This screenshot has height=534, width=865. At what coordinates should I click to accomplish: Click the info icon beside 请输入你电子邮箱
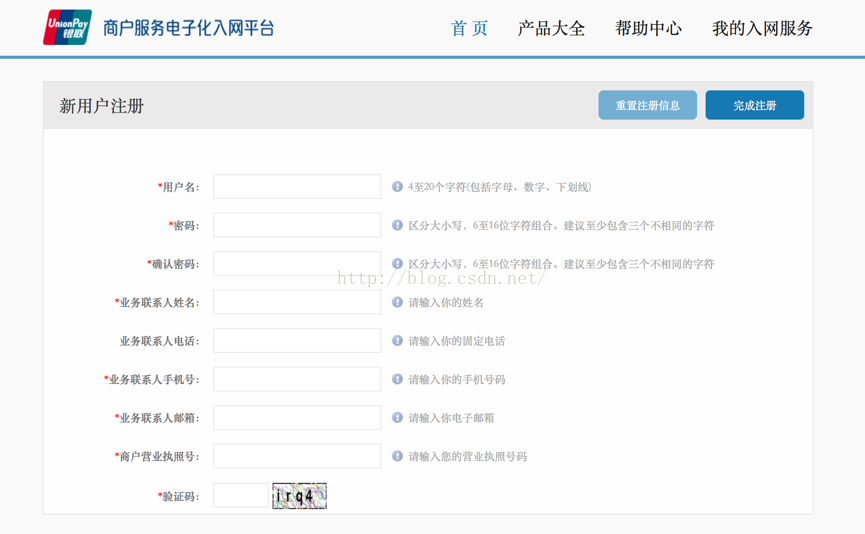pos(397,418)
